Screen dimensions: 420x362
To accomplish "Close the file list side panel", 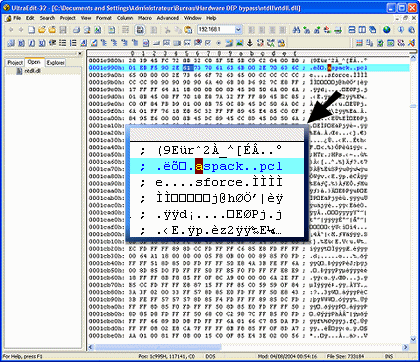I will 80,53.
